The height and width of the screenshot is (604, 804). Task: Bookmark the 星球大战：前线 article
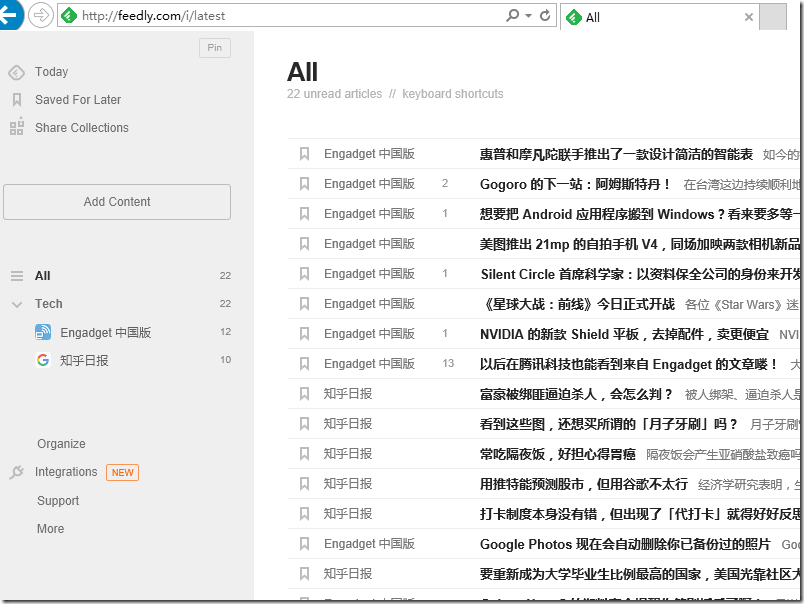pos(305,304)
